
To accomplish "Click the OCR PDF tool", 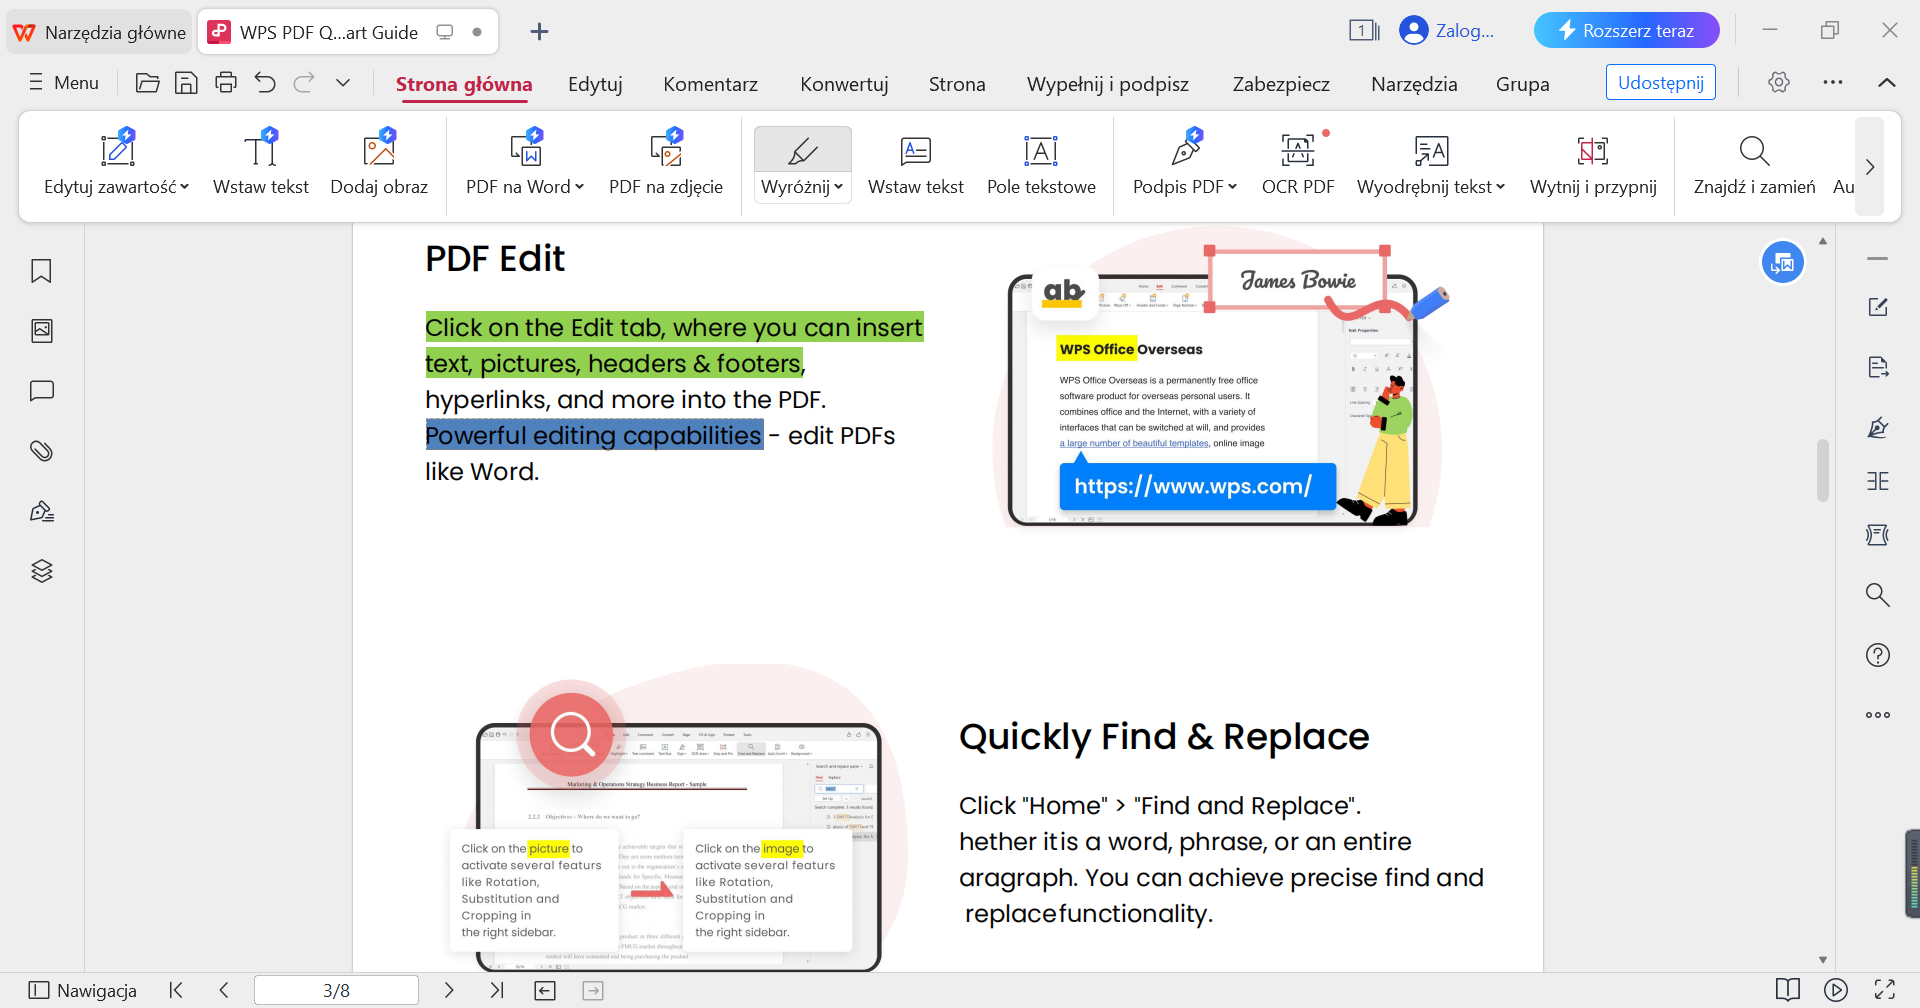I will pos(1298,163).
